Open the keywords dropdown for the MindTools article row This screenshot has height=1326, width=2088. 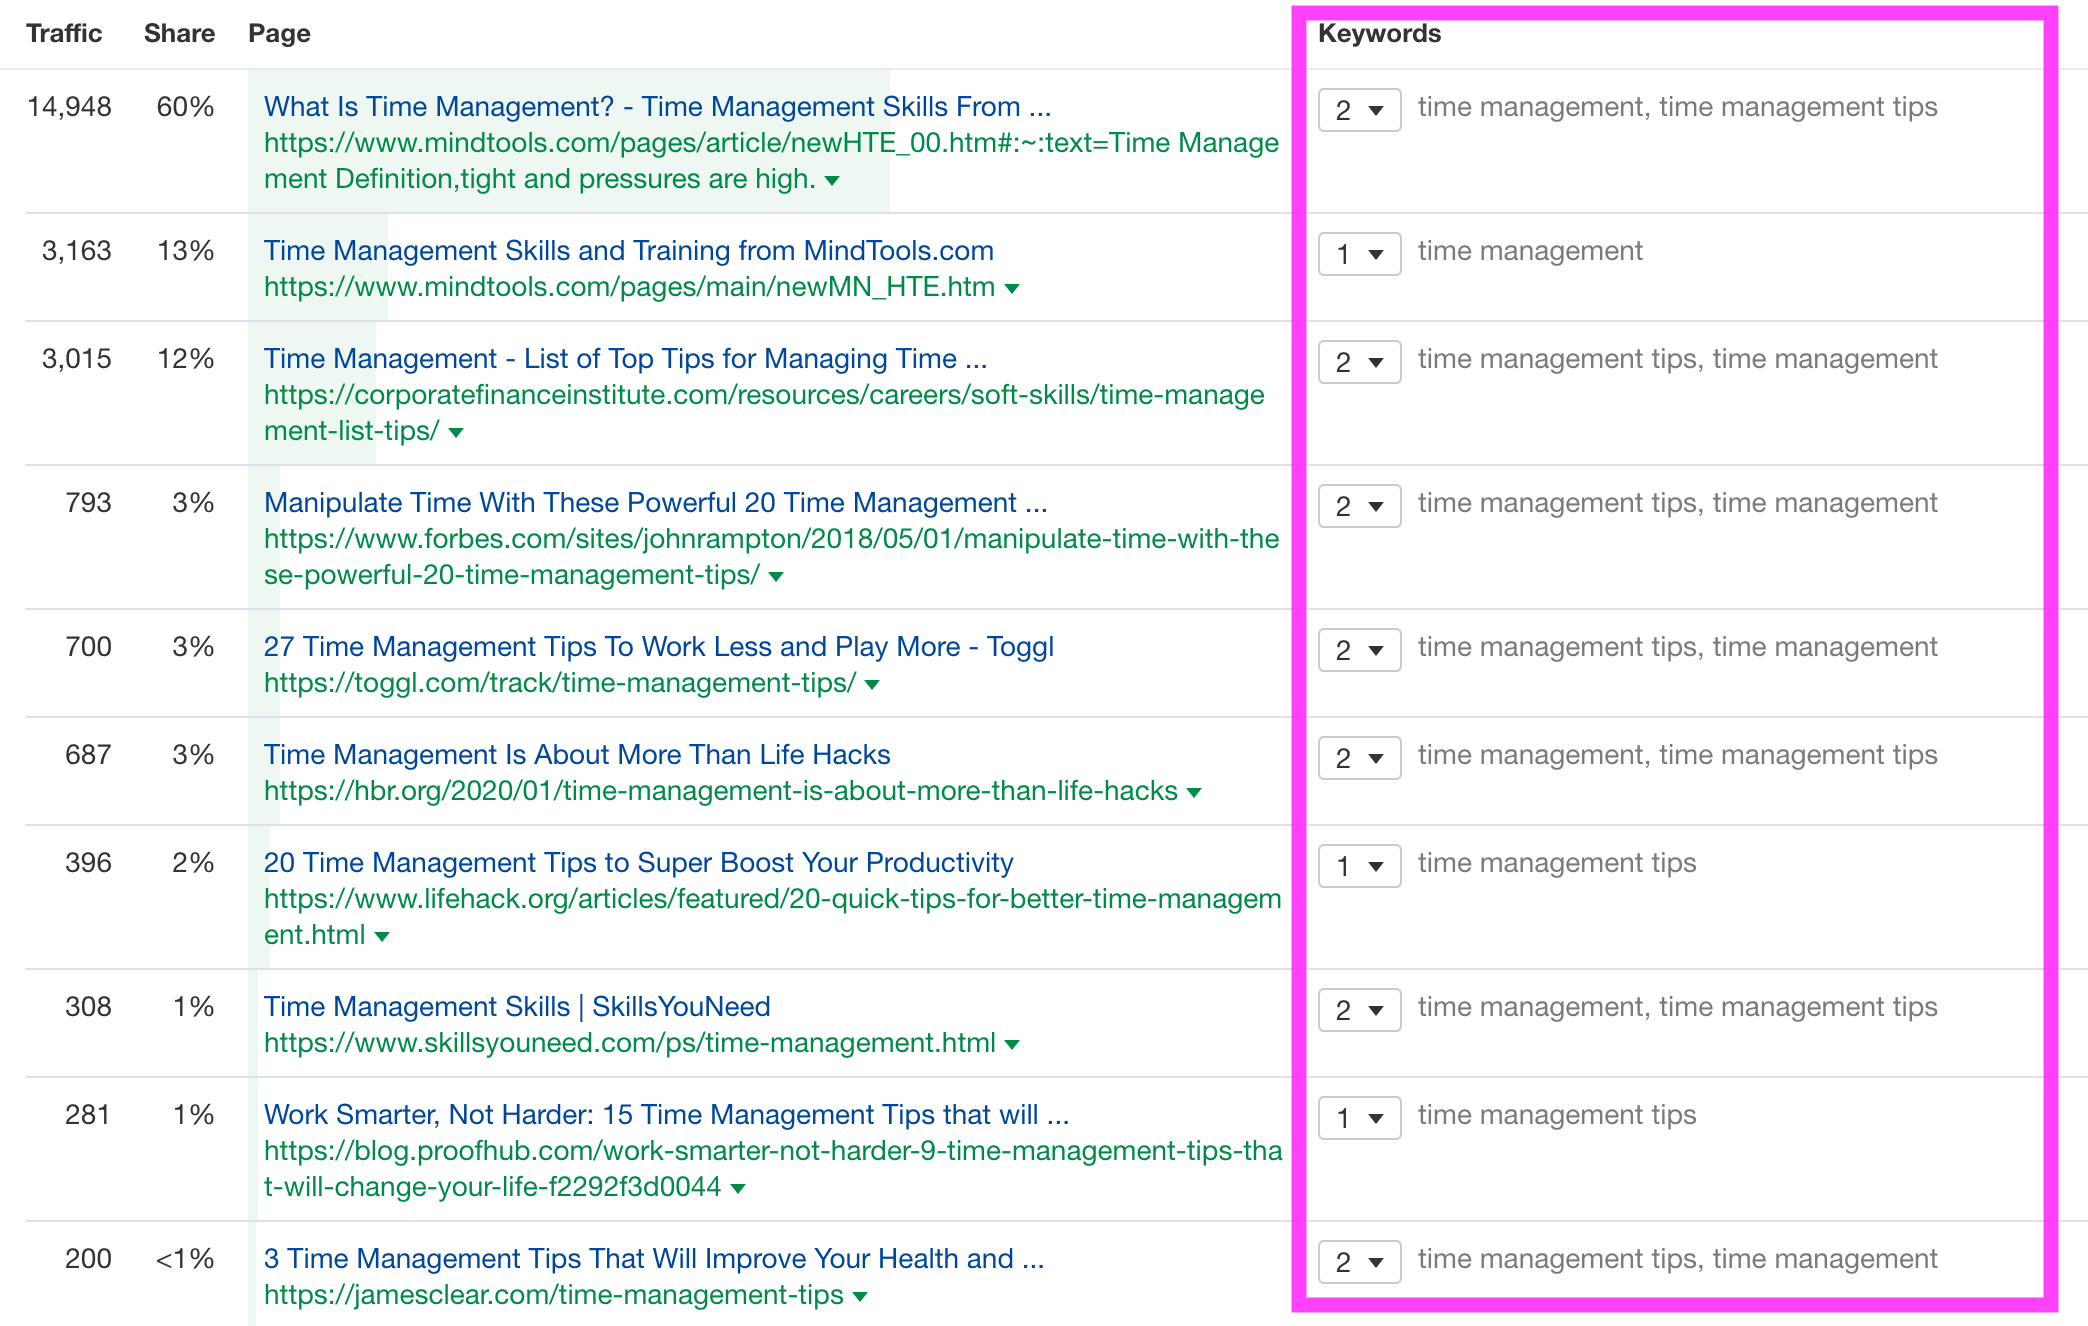tap(1358, 110)
